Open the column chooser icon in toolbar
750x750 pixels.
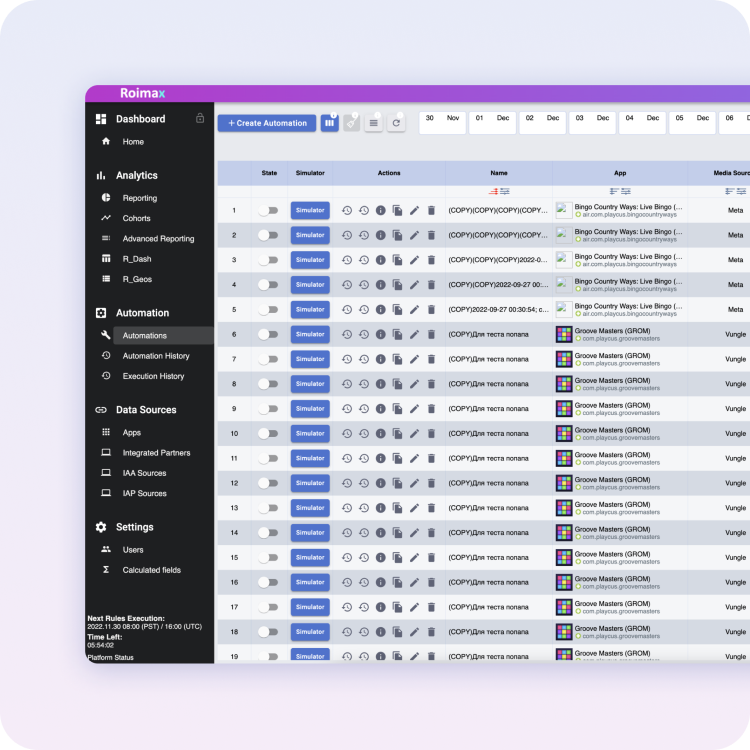[330, 123]
